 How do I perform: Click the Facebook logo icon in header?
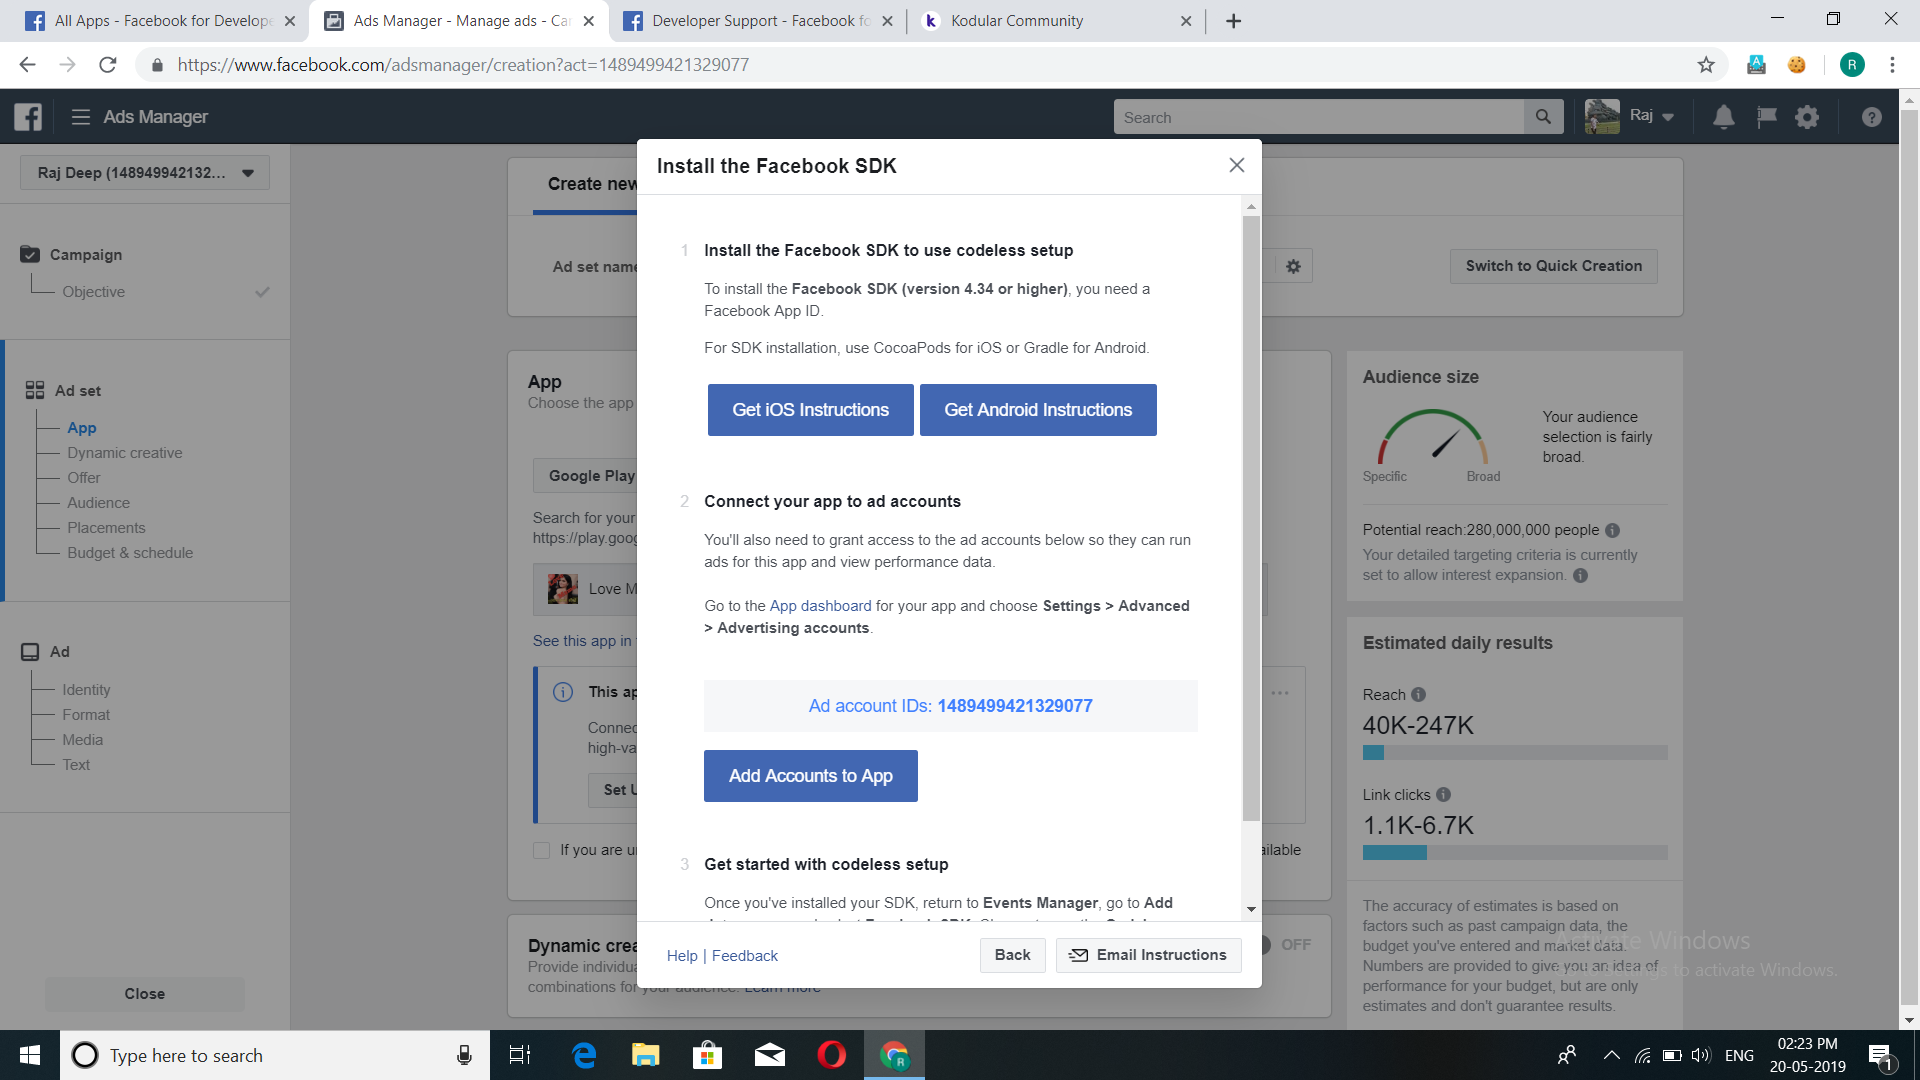28,117
